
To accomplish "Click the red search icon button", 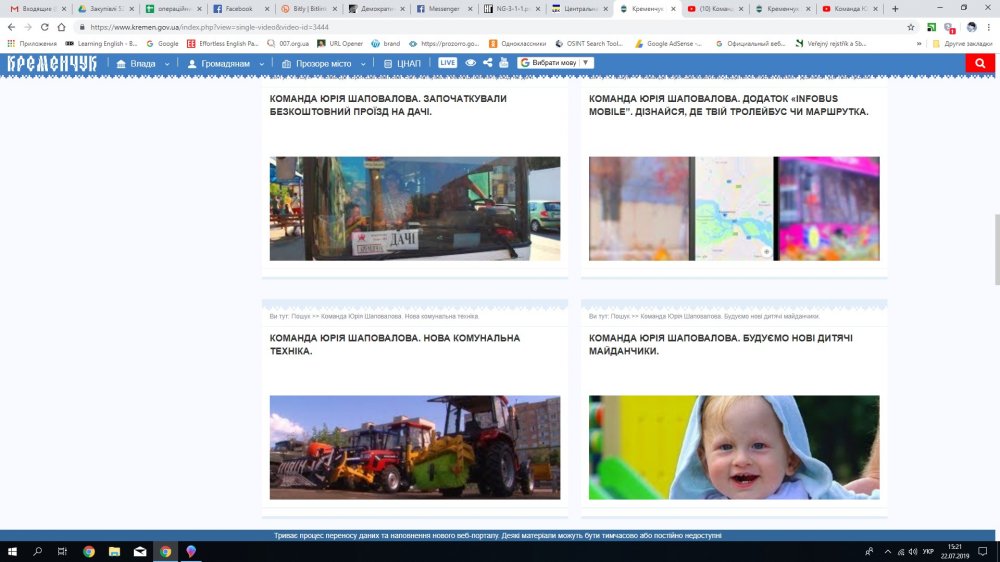I will [980, 63].
